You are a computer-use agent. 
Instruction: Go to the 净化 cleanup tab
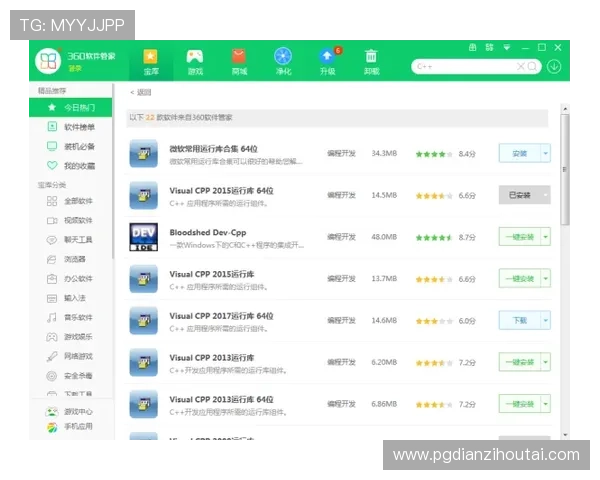coord(283,61)
